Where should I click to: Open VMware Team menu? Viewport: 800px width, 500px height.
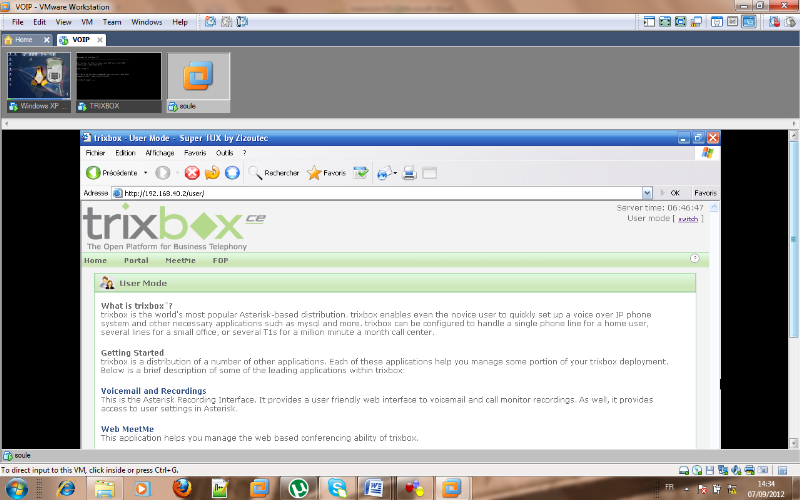pos(112,22)
